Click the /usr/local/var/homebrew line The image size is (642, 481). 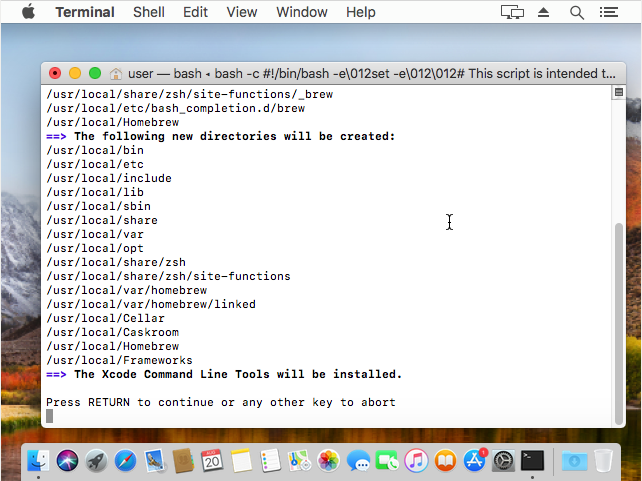pyautogui.click(x=127, y=290)
